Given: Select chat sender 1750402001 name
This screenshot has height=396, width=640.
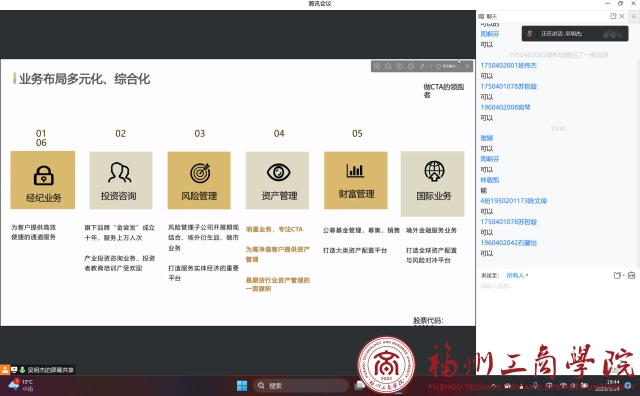Looking at the screenshot, I should pyautogui.click(x=509, y=65).
